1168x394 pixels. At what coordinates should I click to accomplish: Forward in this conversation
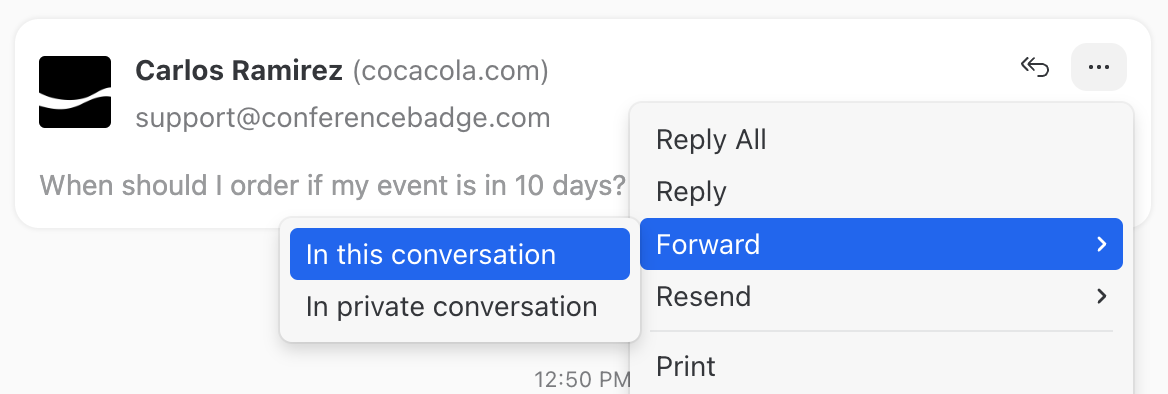[460, 254]
